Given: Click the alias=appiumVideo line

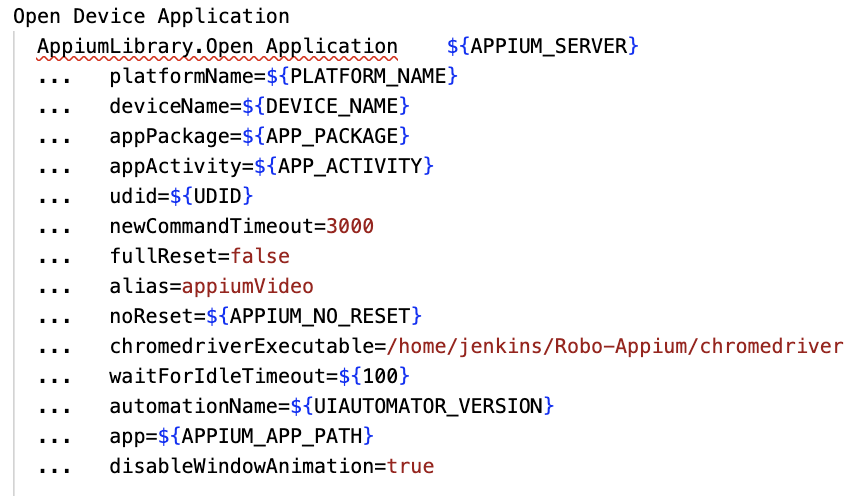Looking at the screenshot, I should (x=211, y=286).
